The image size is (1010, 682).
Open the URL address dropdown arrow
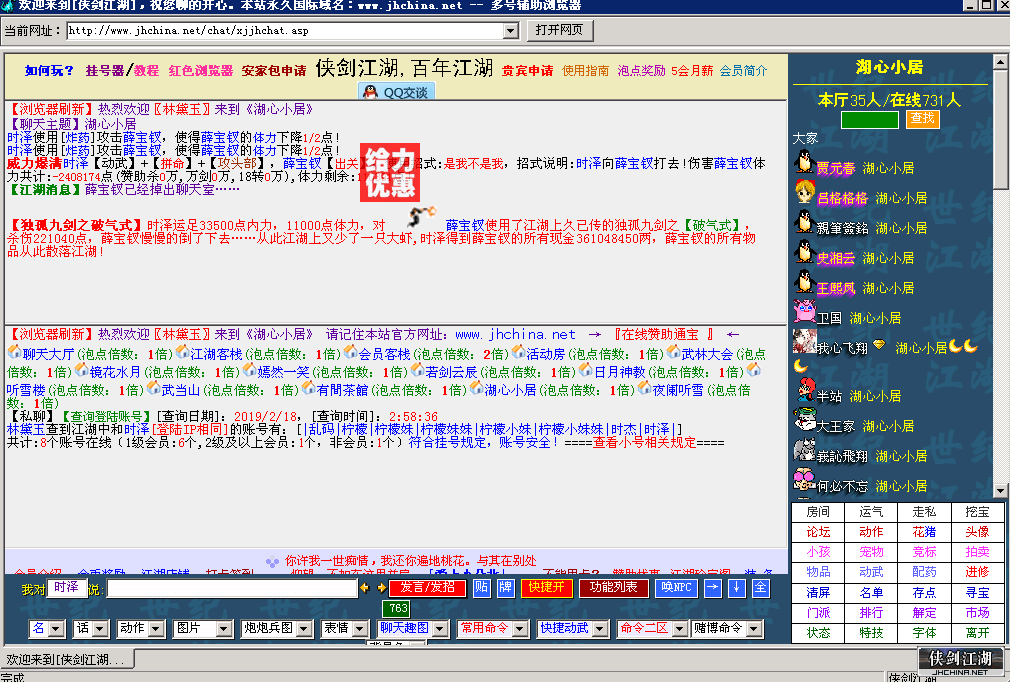coord(511,31)
